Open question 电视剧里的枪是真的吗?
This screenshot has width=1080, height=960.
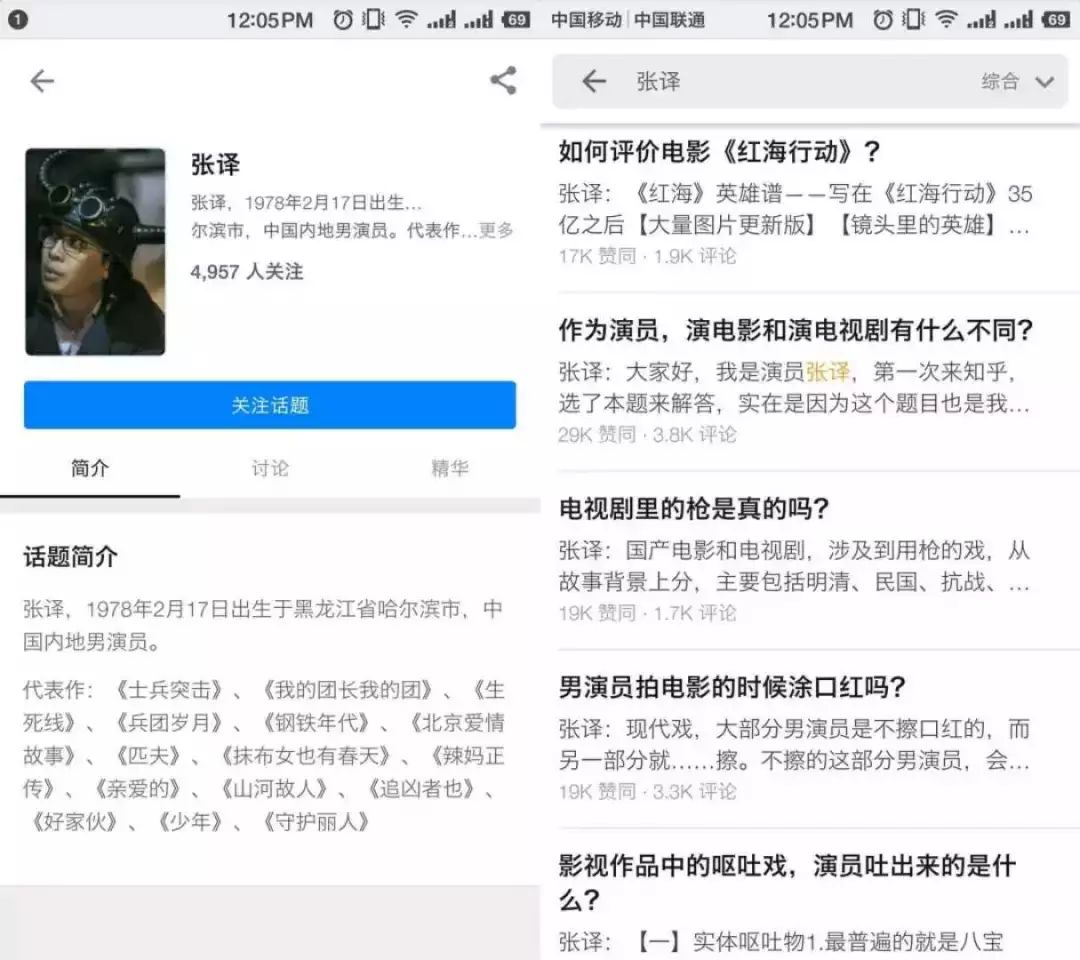694,509
